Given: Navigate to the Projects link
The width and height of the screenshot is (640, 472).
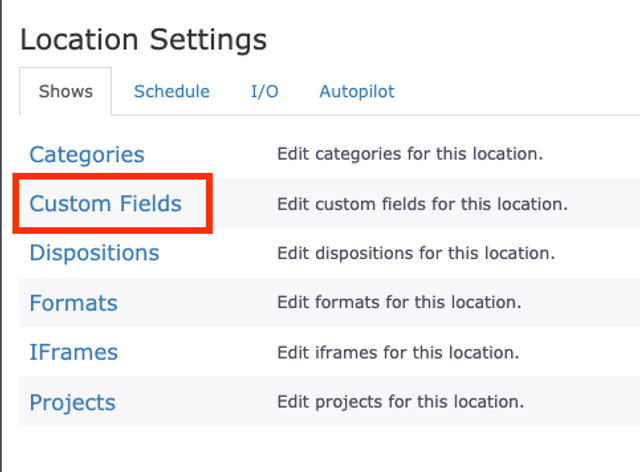Looking at the screenshot, I should point(72,403).
